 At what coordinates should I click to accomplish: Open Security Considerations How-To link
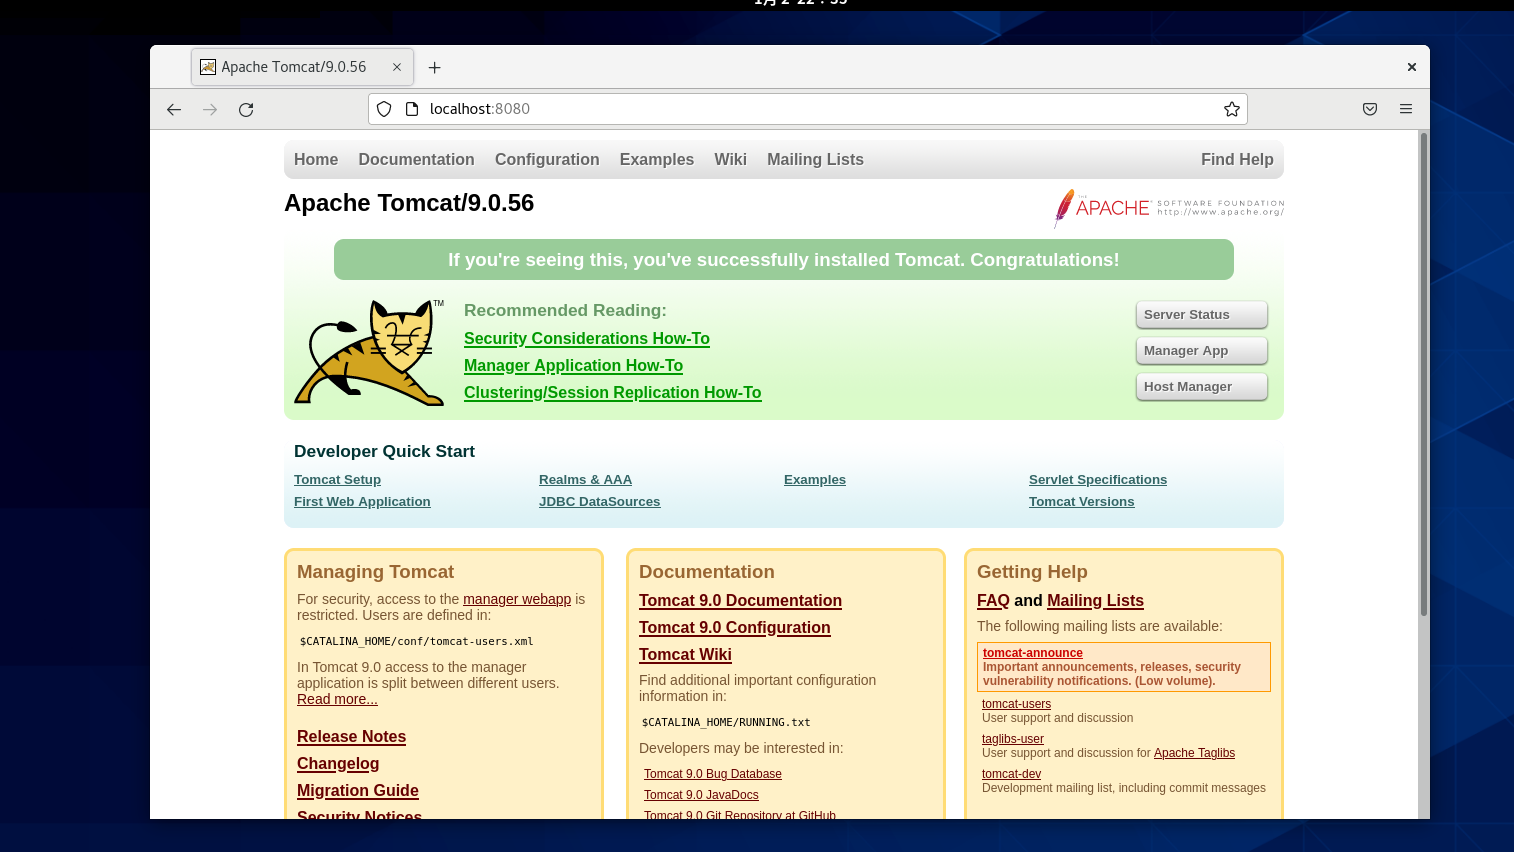pyautogui.click(x=587, y=338)
